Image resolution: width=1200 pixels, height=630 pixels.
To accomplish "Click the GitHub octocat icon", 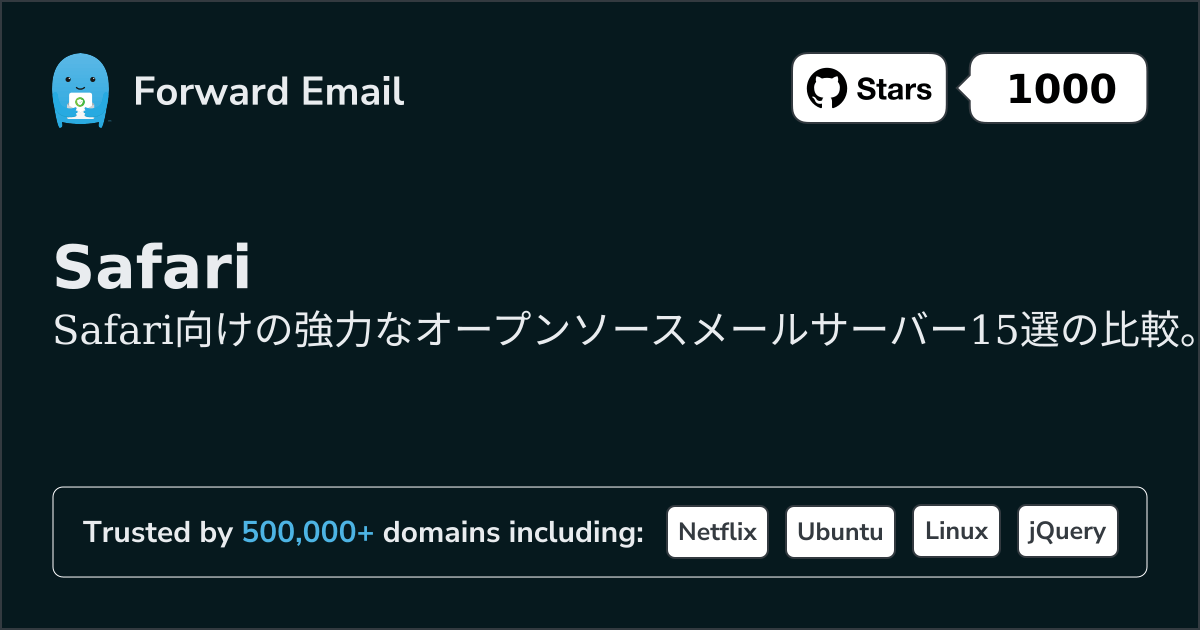I will (x=826, y=89).
